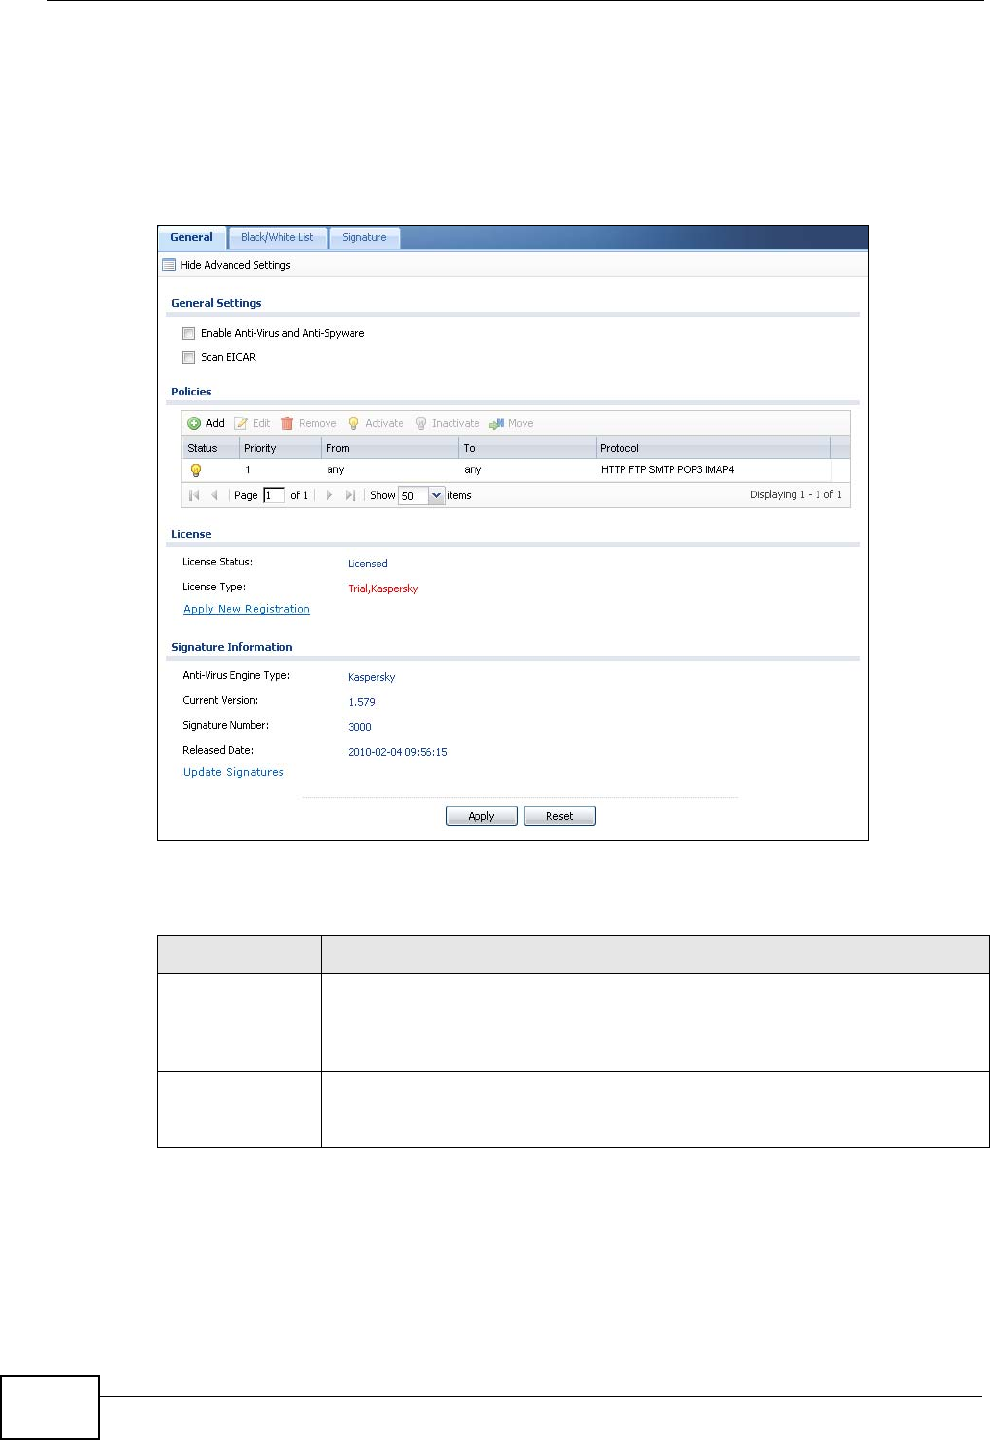Click the status lightbulb in policy row 1
Screen dimensions: 990x1440
click(196, 470)
